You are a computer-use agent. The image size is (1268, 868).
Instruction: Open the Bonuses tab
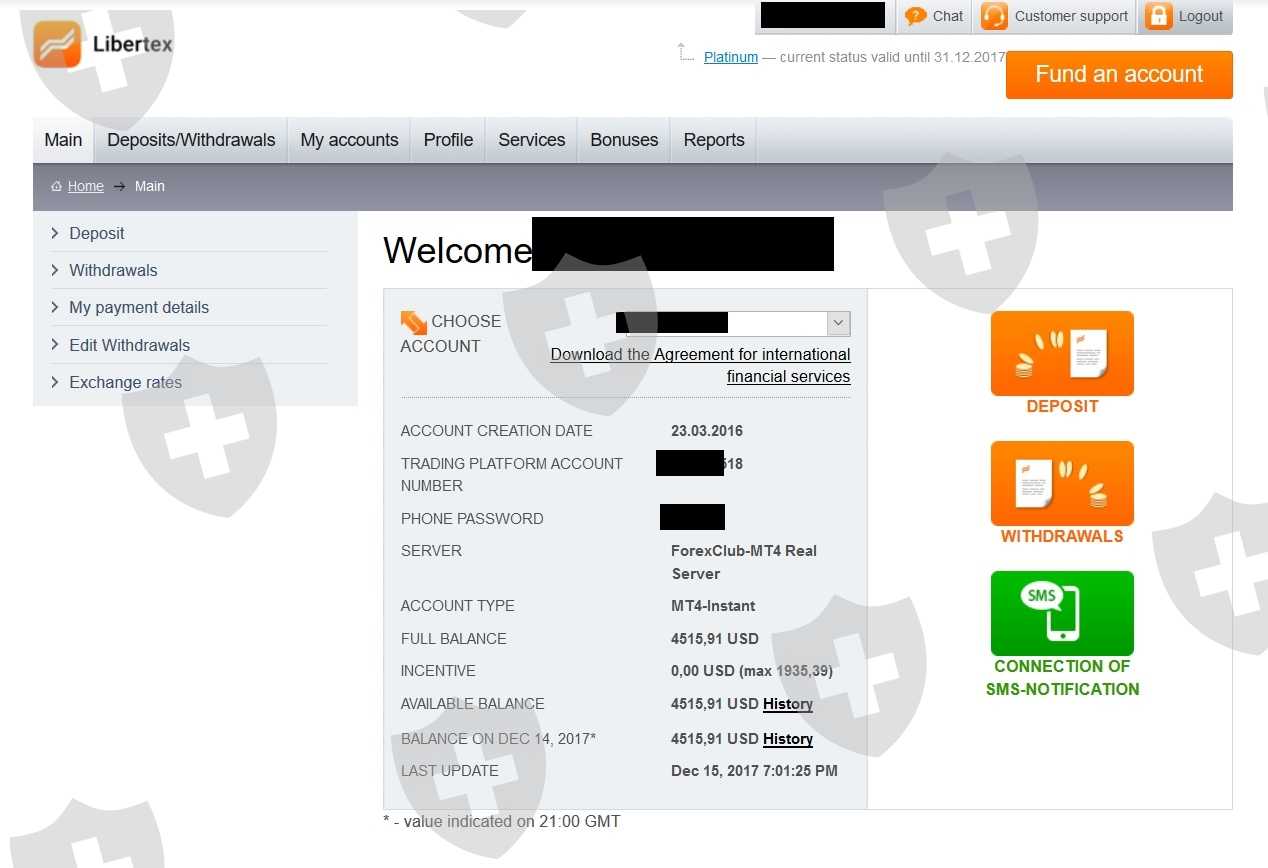[x=624, y=140]
